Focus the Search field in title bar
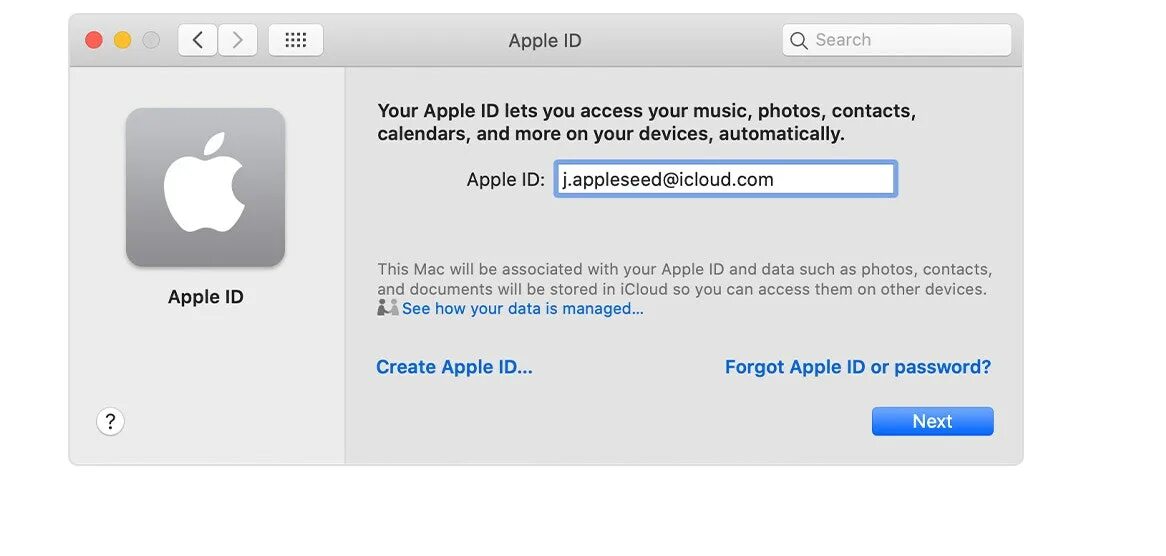Screen dimensions: 1166x556 (x=897, y=40)
